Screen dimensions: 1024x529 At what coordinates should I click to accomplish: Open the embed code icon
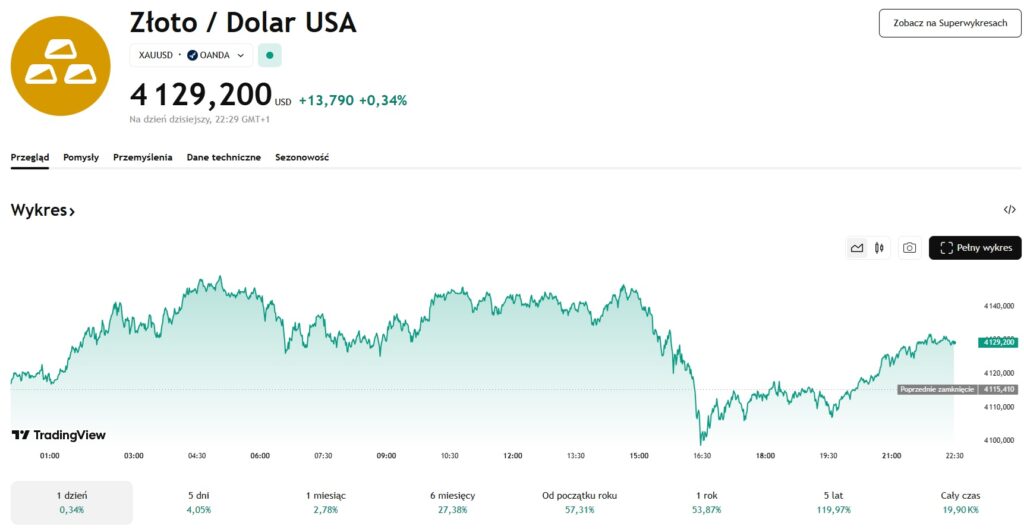(1009, 210)
